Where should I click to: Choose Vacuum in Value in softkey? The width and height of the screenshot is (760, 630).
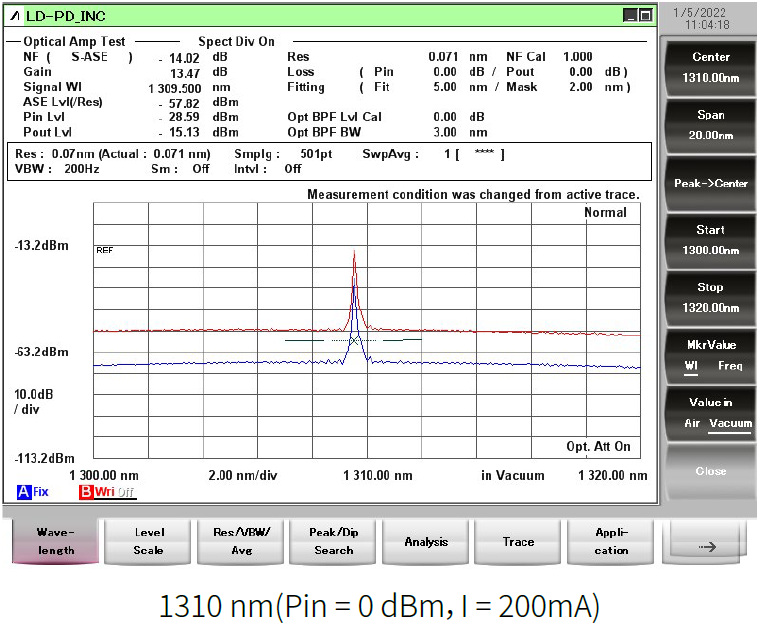730,423
